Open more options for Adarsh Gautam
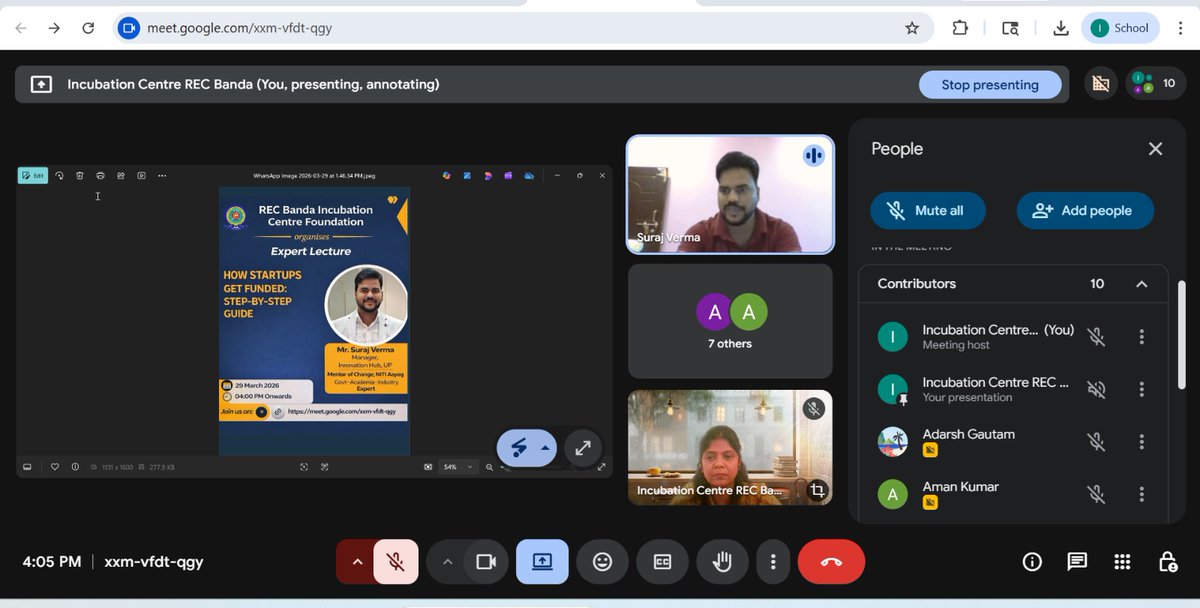Image resolution: width=1200 pixels, height=608 pixels. tap(1141, 441)
